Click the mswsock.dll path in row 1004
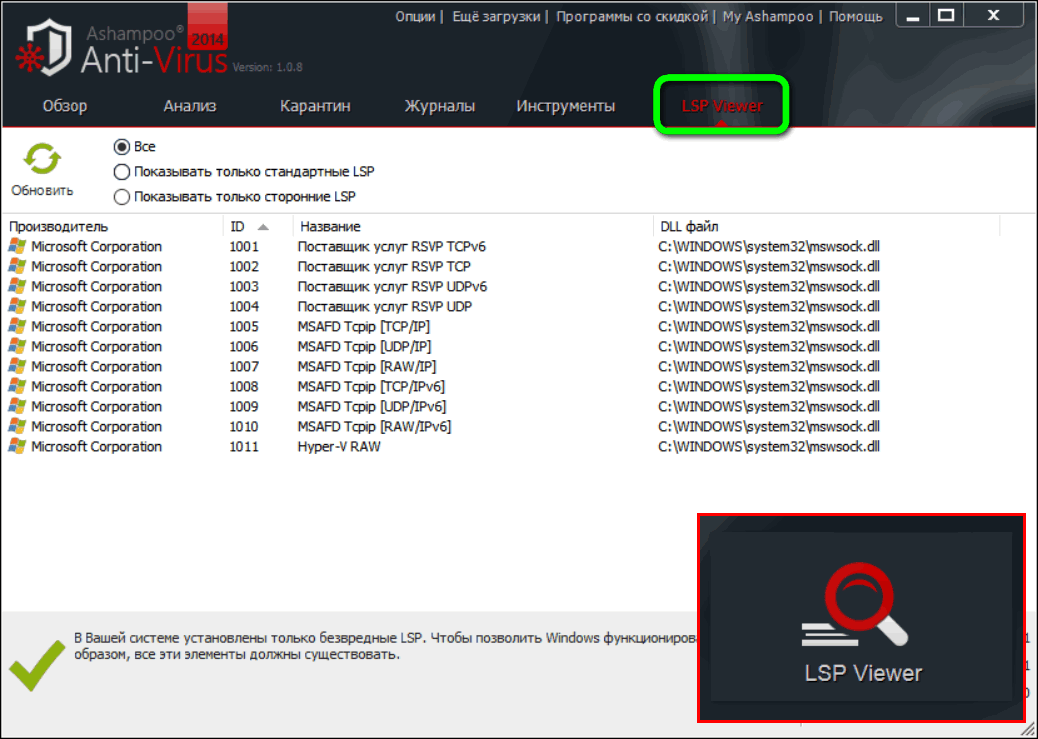 point(769,307)
